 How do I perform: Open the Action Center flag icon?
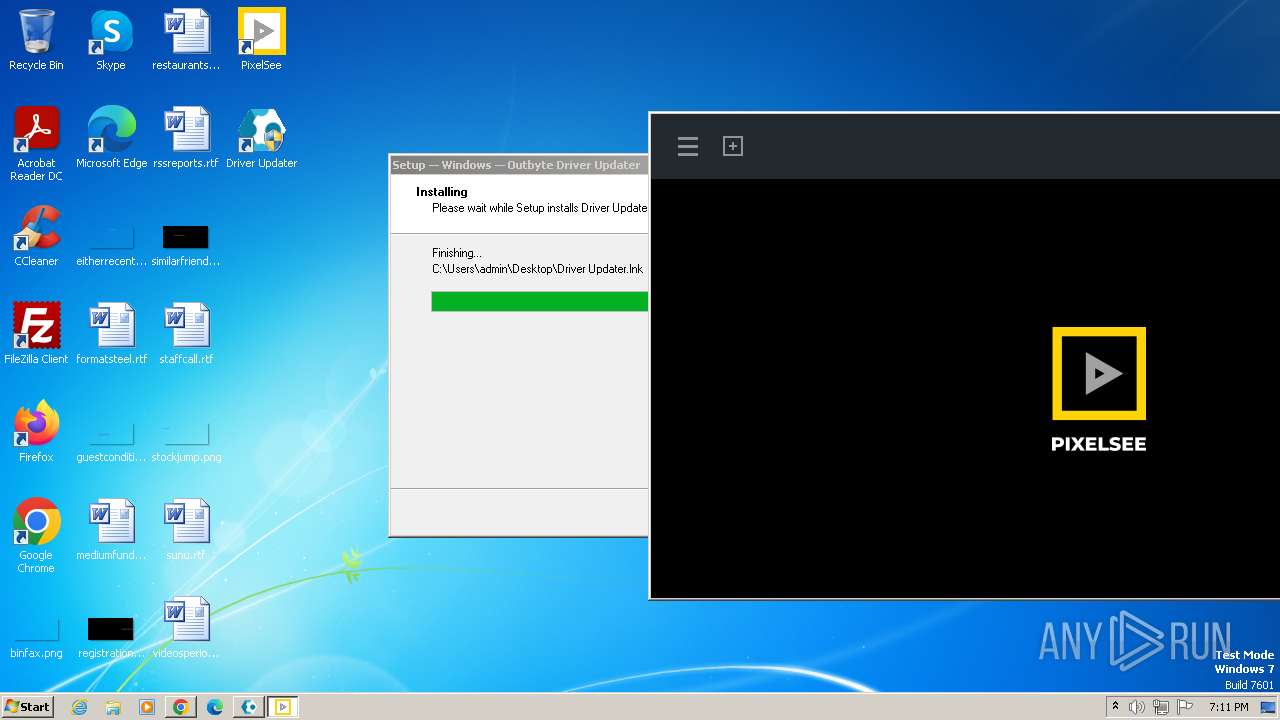point(1185,707)
